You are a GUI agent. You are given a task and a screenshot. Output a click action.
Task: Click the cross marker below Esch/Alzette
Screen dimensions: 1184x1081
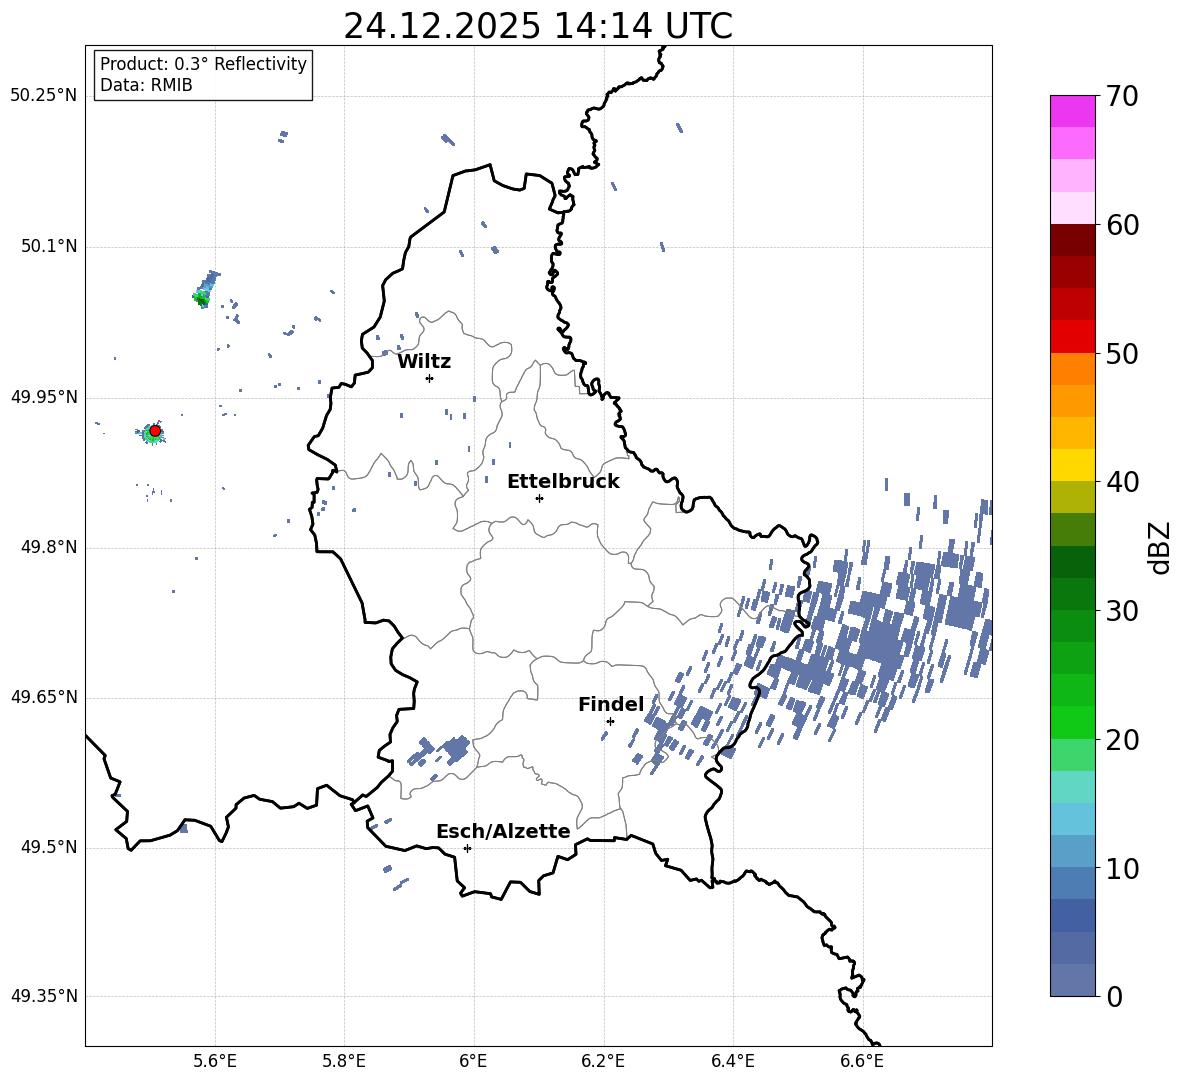click(467, 848)
